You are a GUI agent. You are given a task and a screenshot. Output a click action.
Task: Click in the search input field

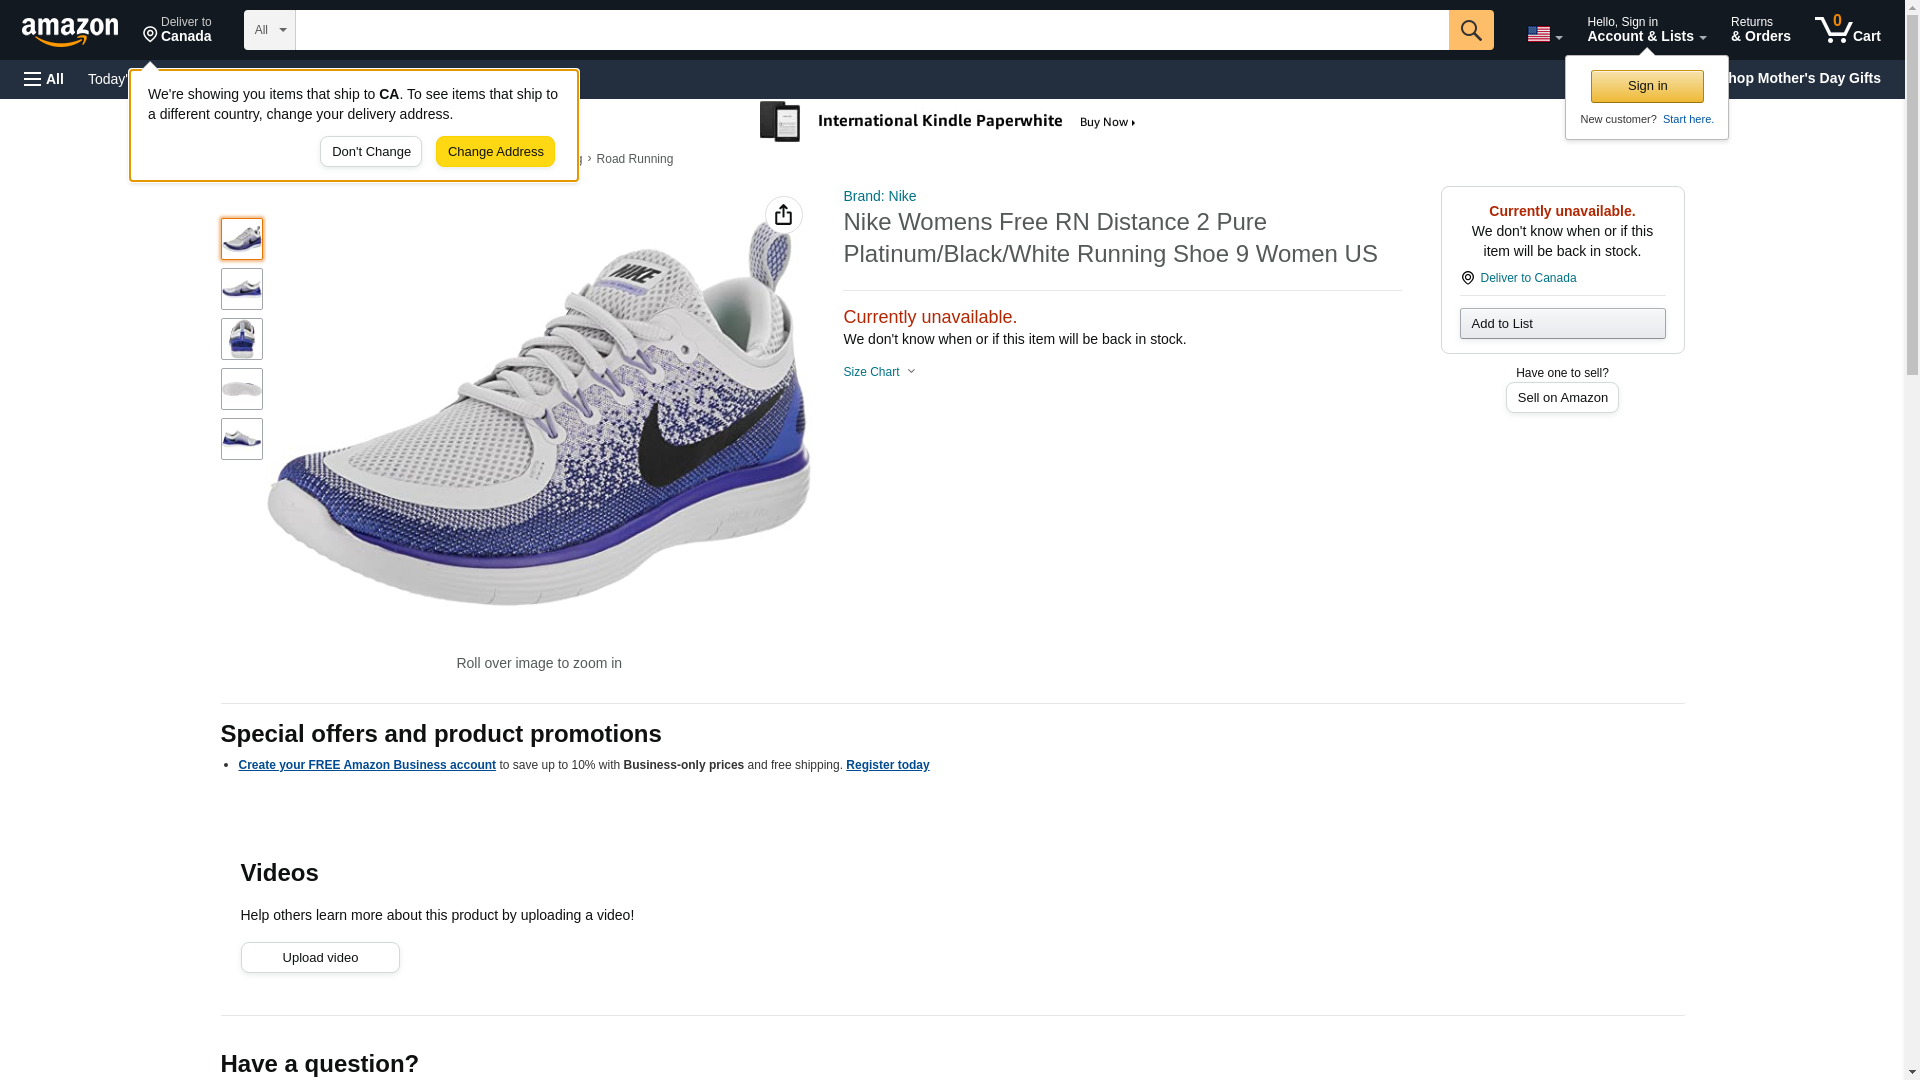(x=871, y=30)
